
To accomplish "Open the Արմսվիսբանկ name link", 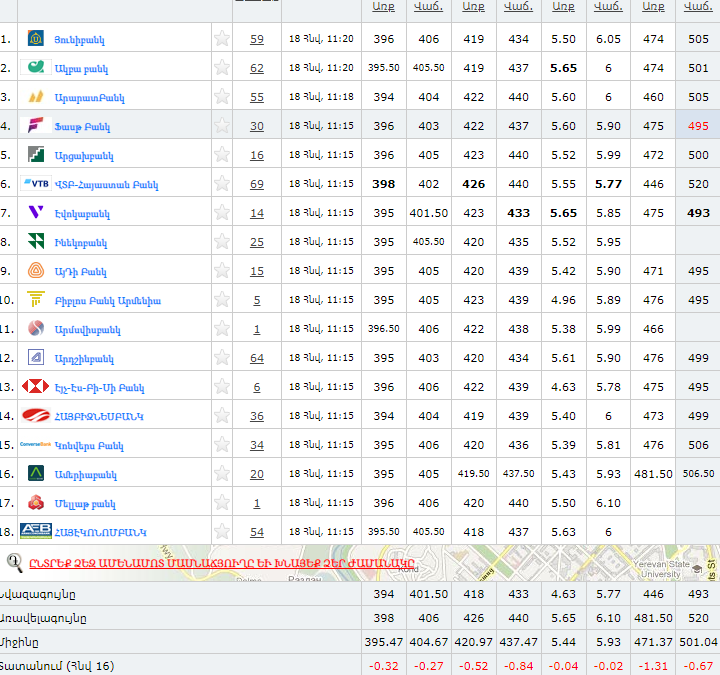I will pos(87,330).
